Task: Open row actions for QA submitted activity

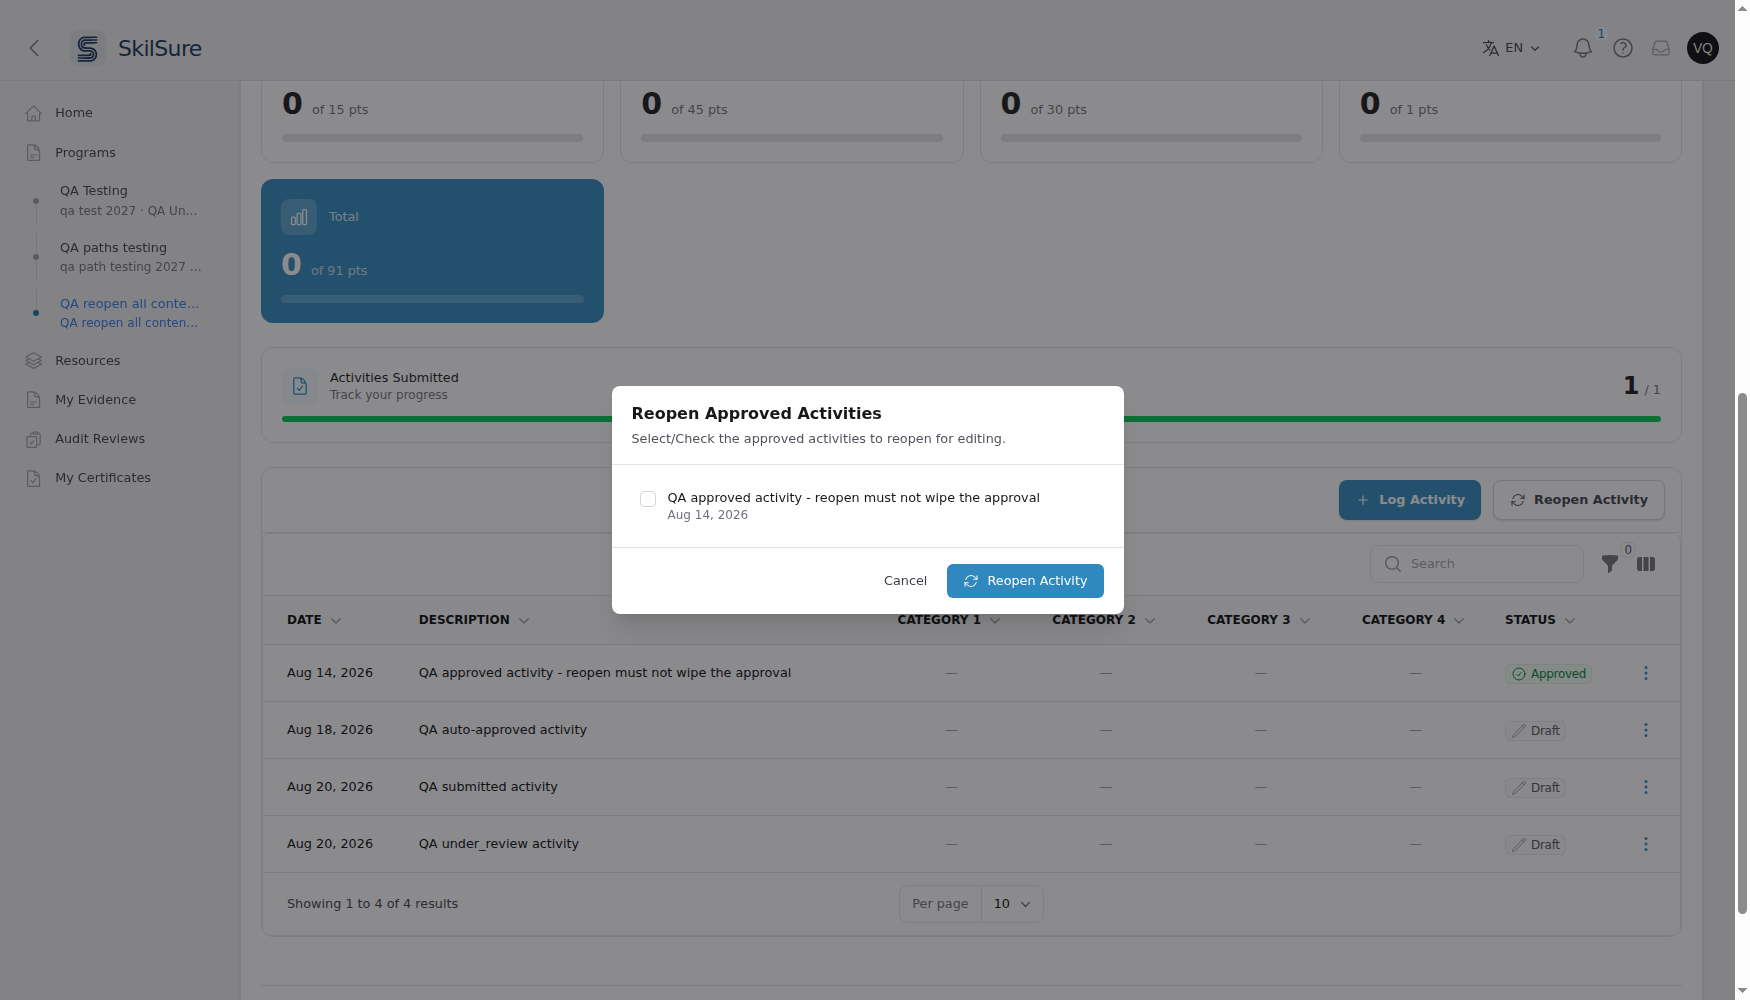Action: click(x=1646, y=787)
